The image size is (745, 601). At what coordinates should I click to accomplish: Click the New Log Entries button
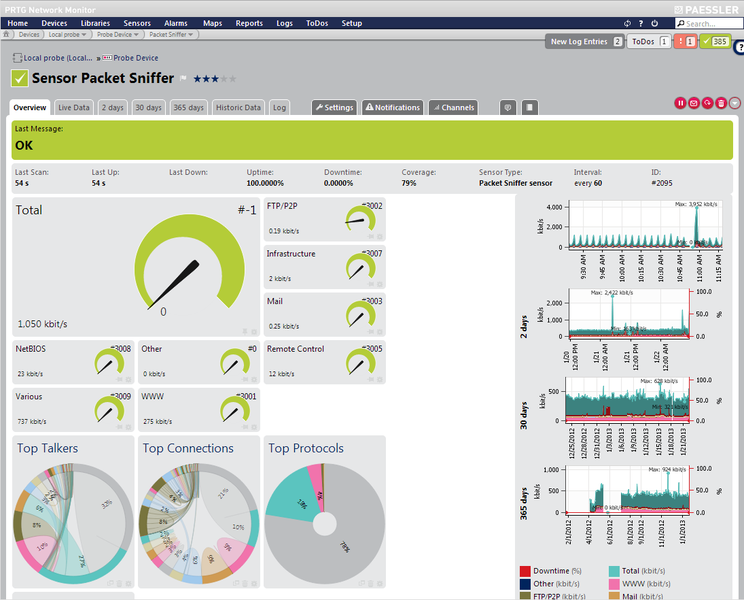pyautogui.click(x=584, y=42)
